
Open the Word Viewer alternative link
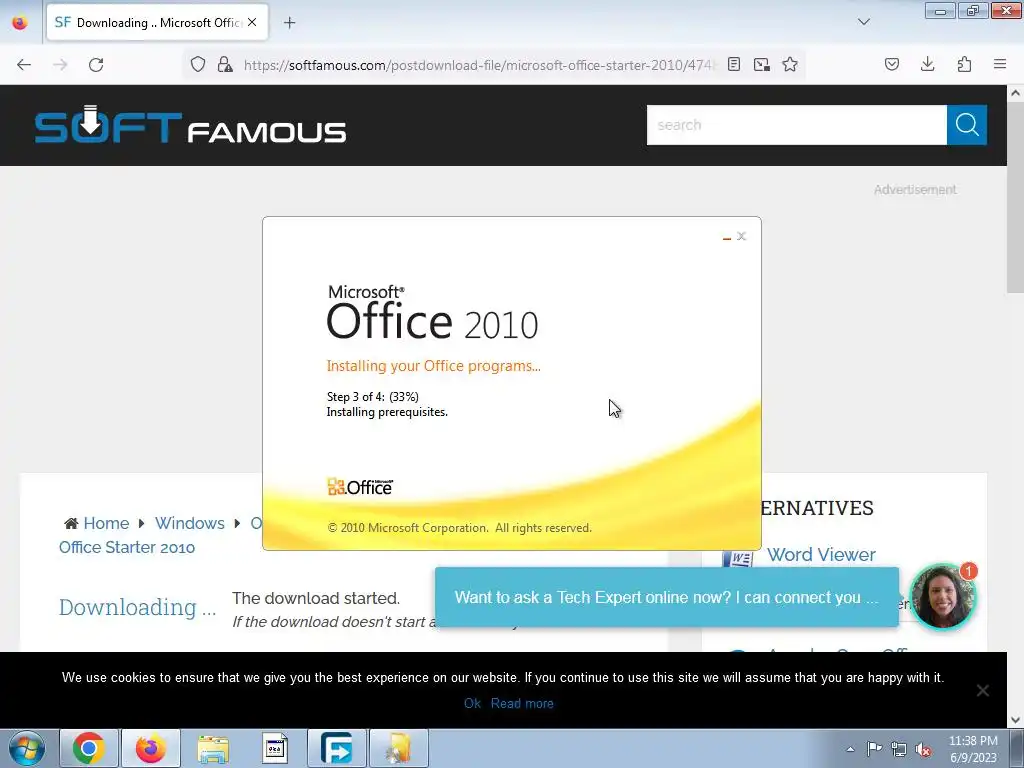[821, 554]
